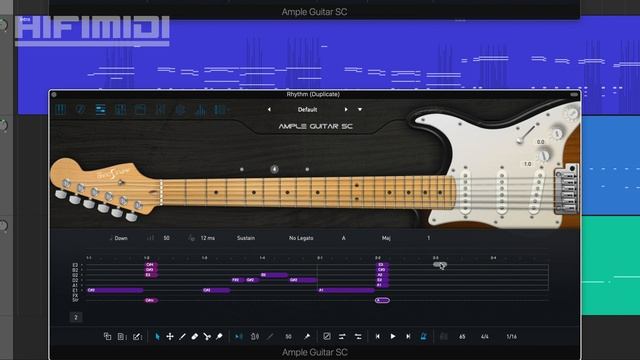Adjust the top volume knob on guitar body
640x360 pixels.
click(x=572, y=113)
